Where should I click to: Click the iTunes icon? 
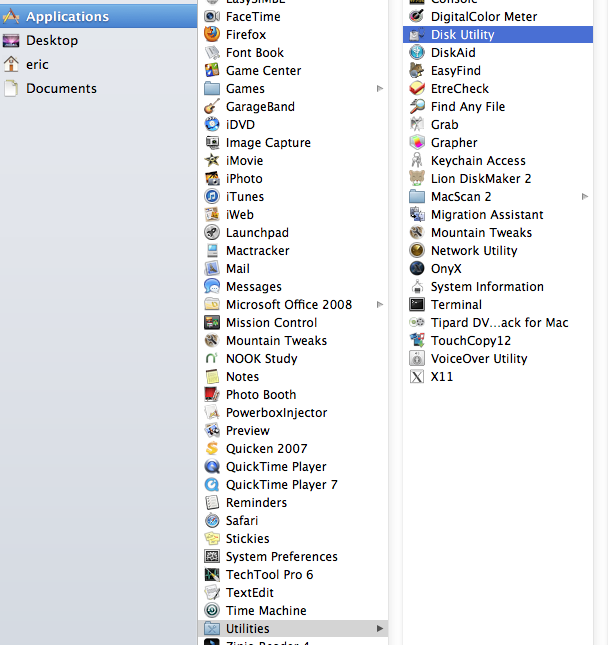pyautogui.click(x=212, y=197)
